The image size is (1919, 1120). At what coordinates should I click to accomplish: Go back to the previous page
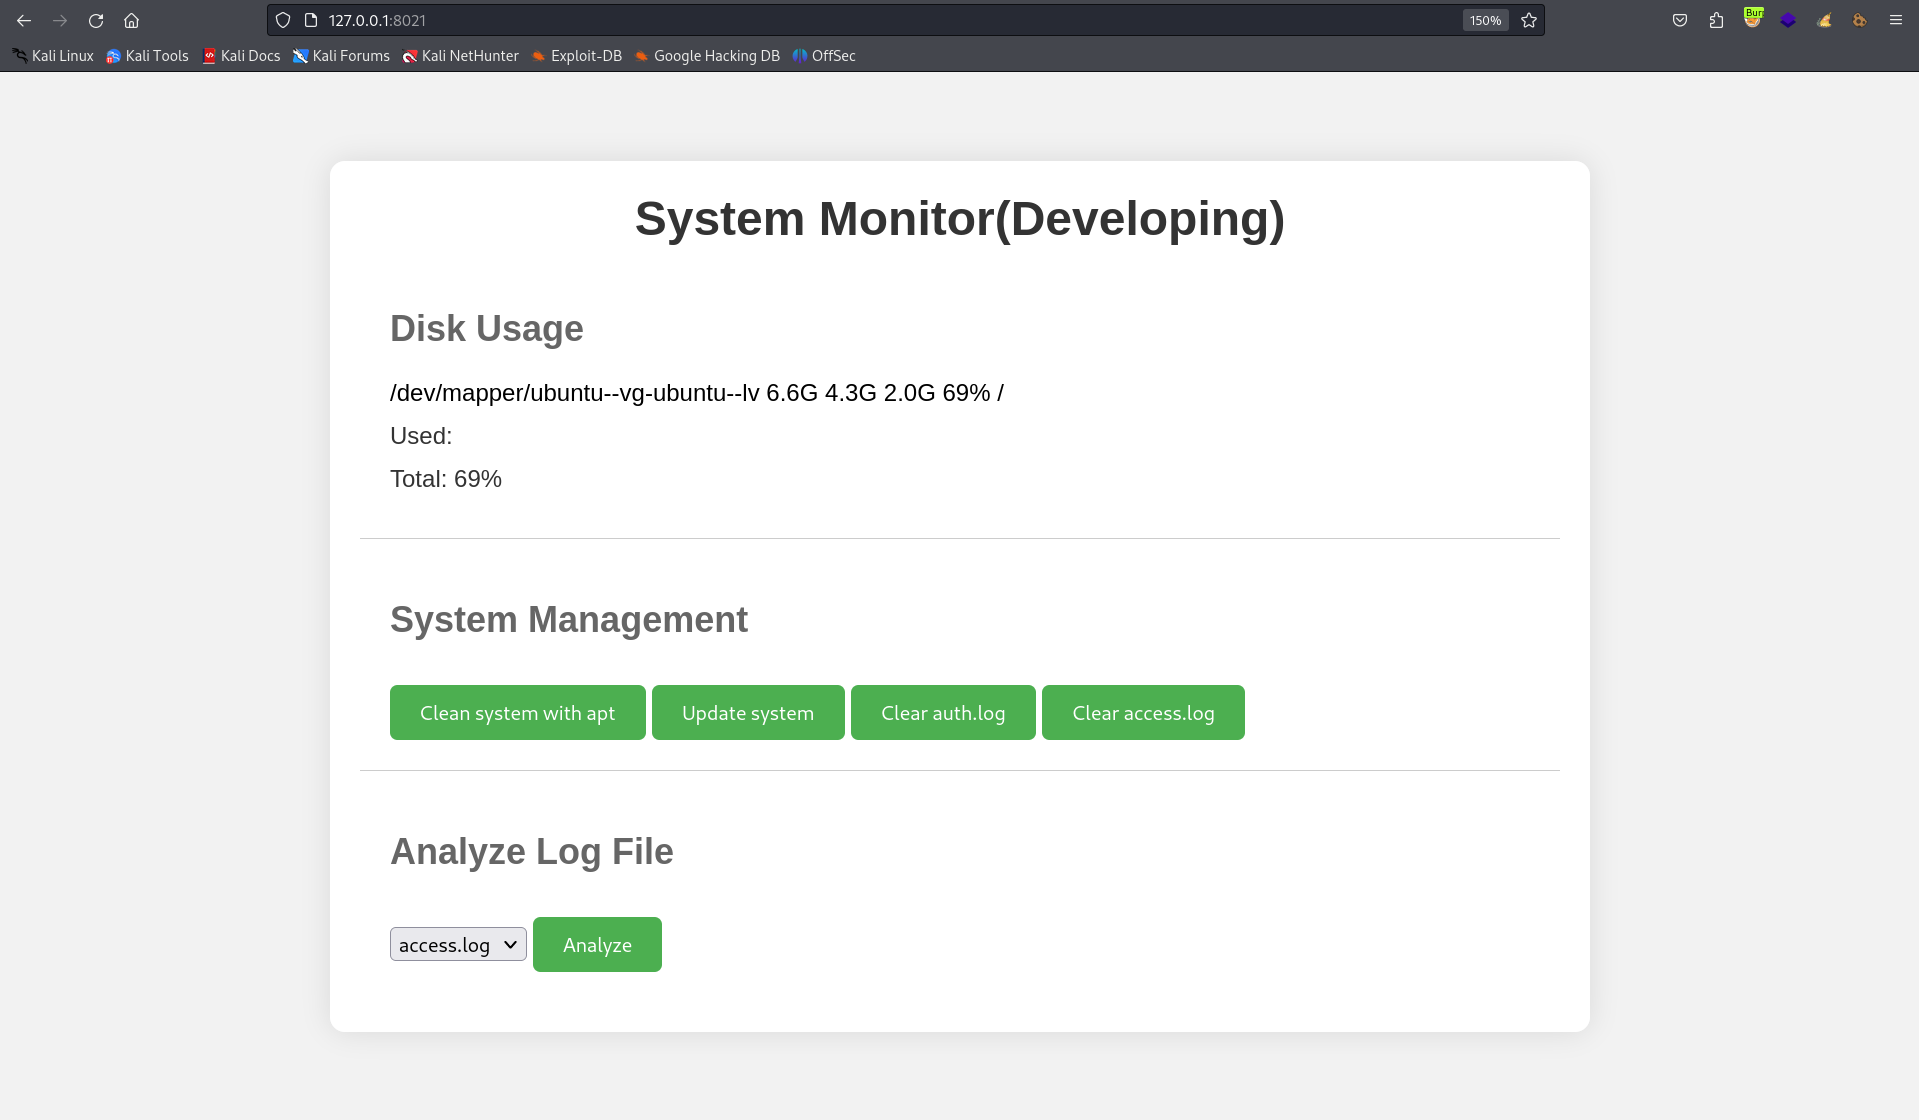click(24, 20)
